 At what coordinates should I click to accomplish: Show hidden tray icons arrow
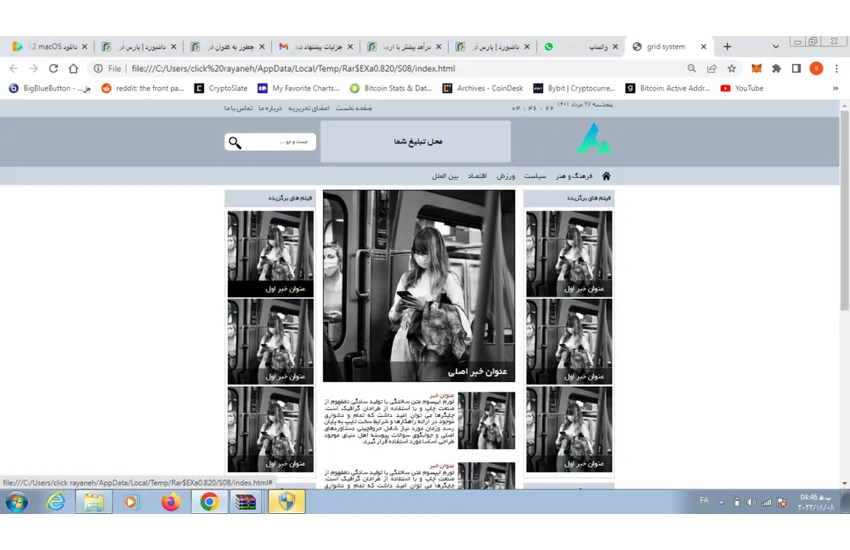tap(722, 503)
